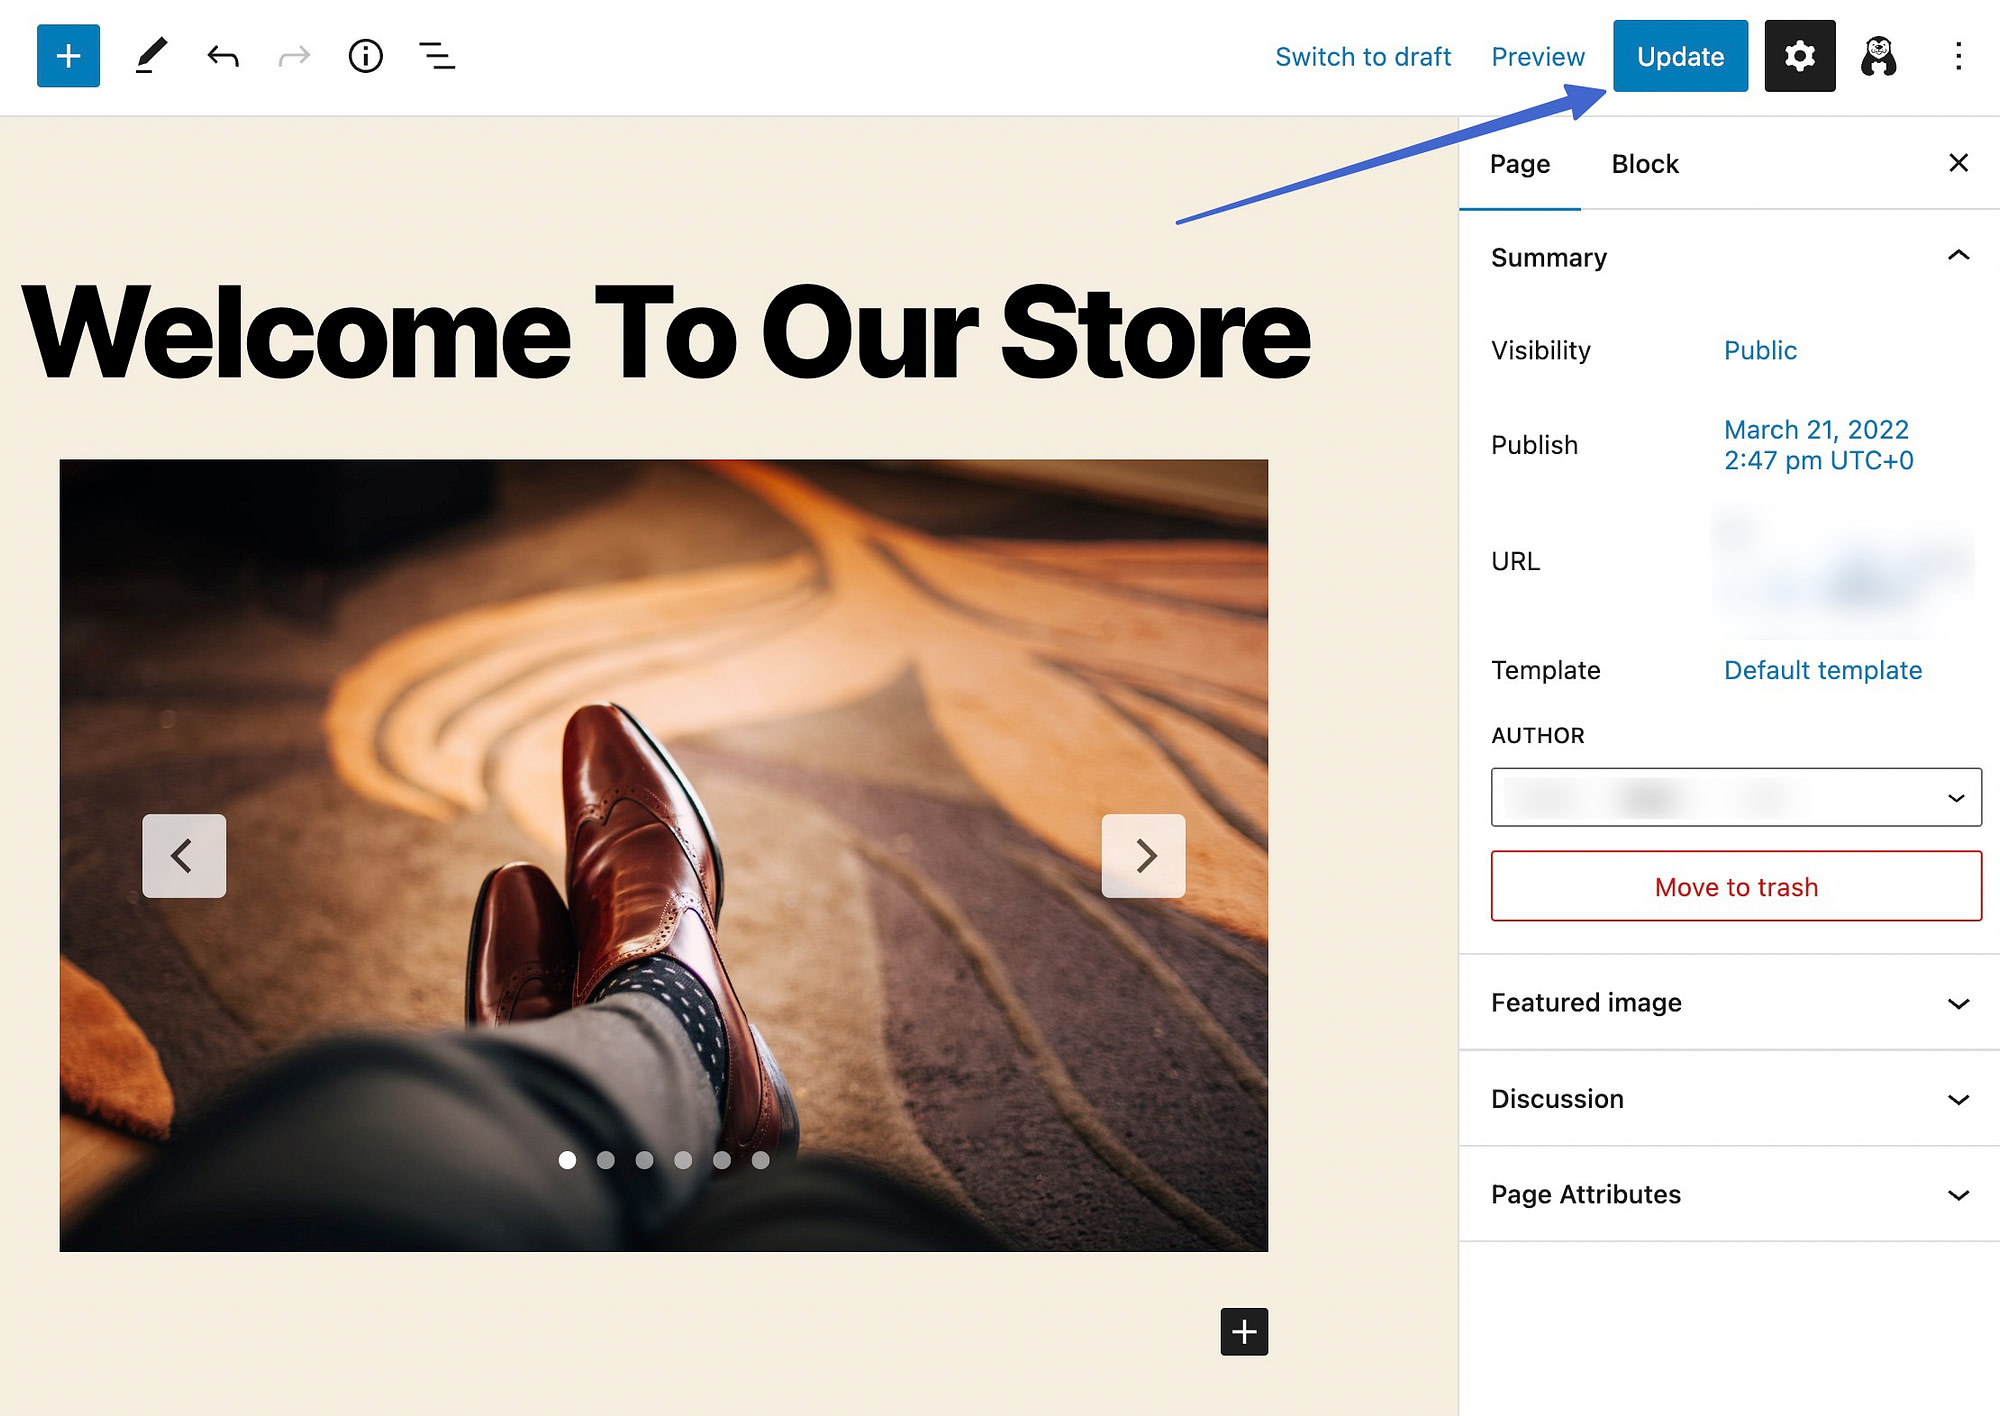Click the settings gear icon
The image size is (2000, 1416).
coord(1801,55)
